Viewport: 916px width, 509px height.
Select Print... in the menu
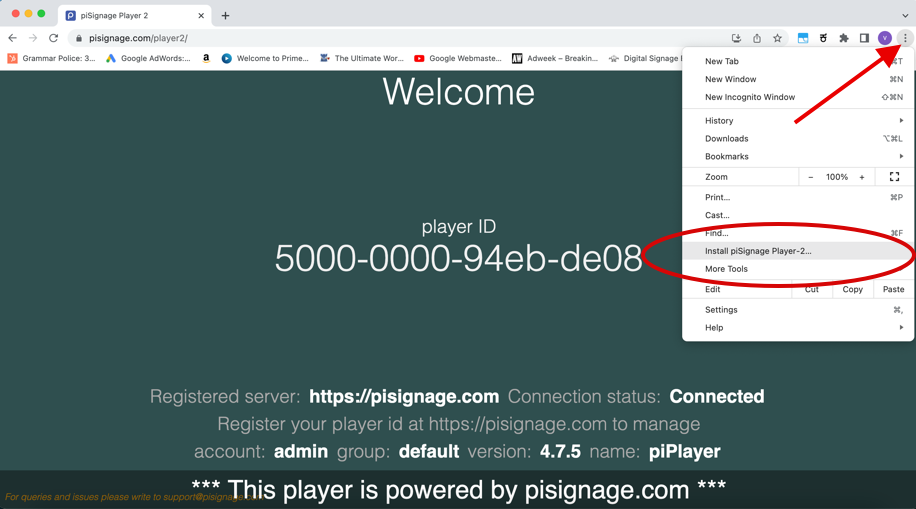(x=798, y=198)
